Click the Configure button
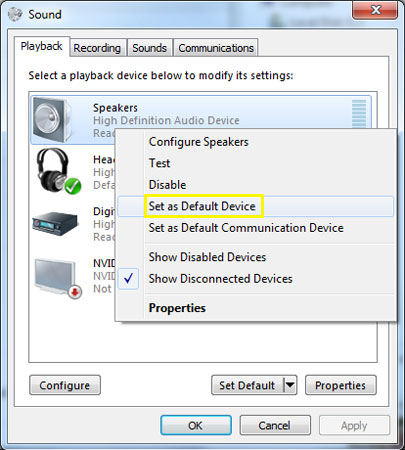Image resolution: width=405 pixels, height=450 pixels. (x=65, y=385)
